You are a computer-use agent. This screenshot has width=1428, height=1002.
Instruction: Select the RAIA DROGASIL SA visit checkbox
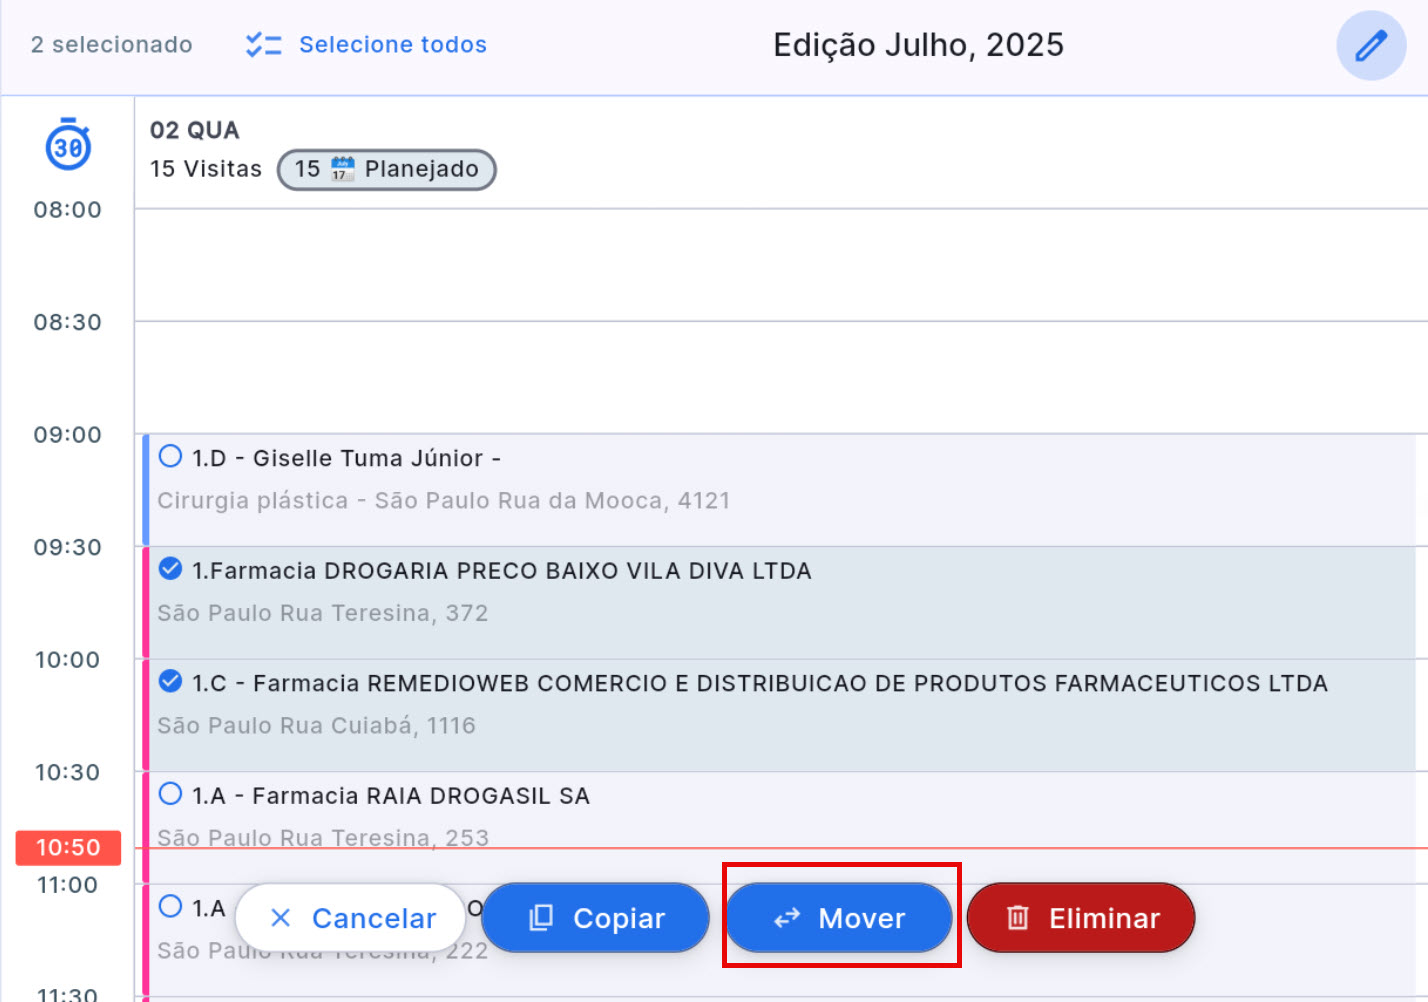click(x=171, y=794)
